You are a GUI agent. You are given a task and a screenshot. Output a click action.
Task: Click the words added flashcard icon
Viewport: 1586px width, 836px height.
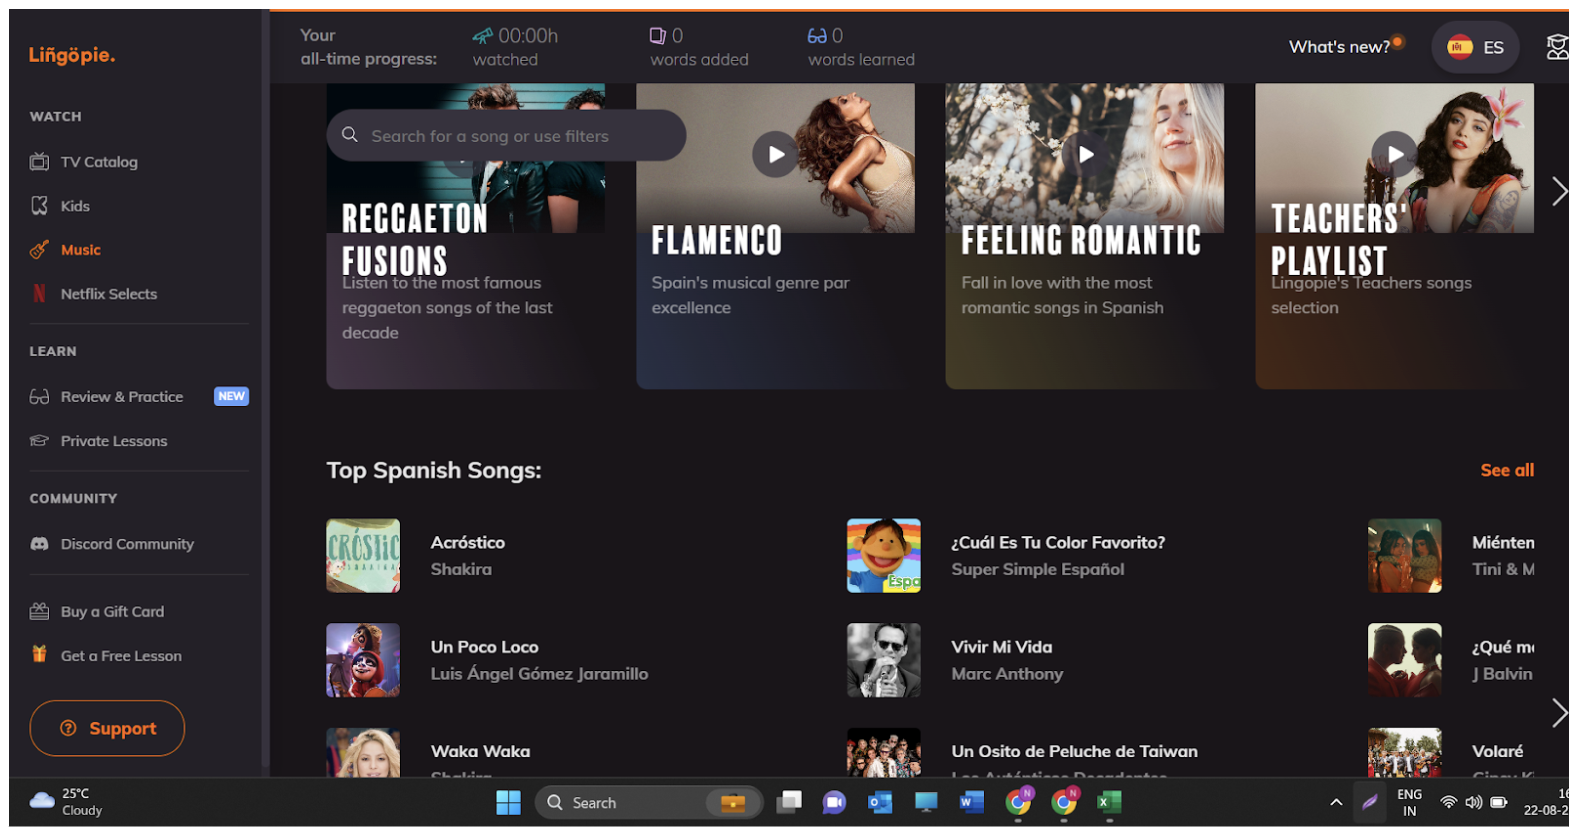[x=657, y=36]
